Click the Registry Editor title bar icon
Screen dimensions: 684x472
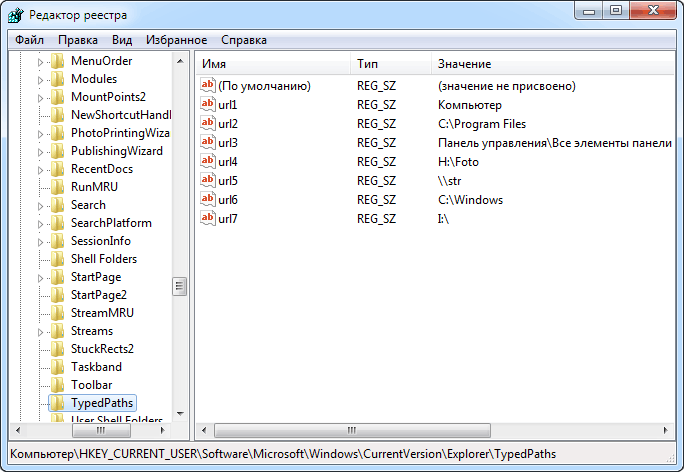pos(16,15)
